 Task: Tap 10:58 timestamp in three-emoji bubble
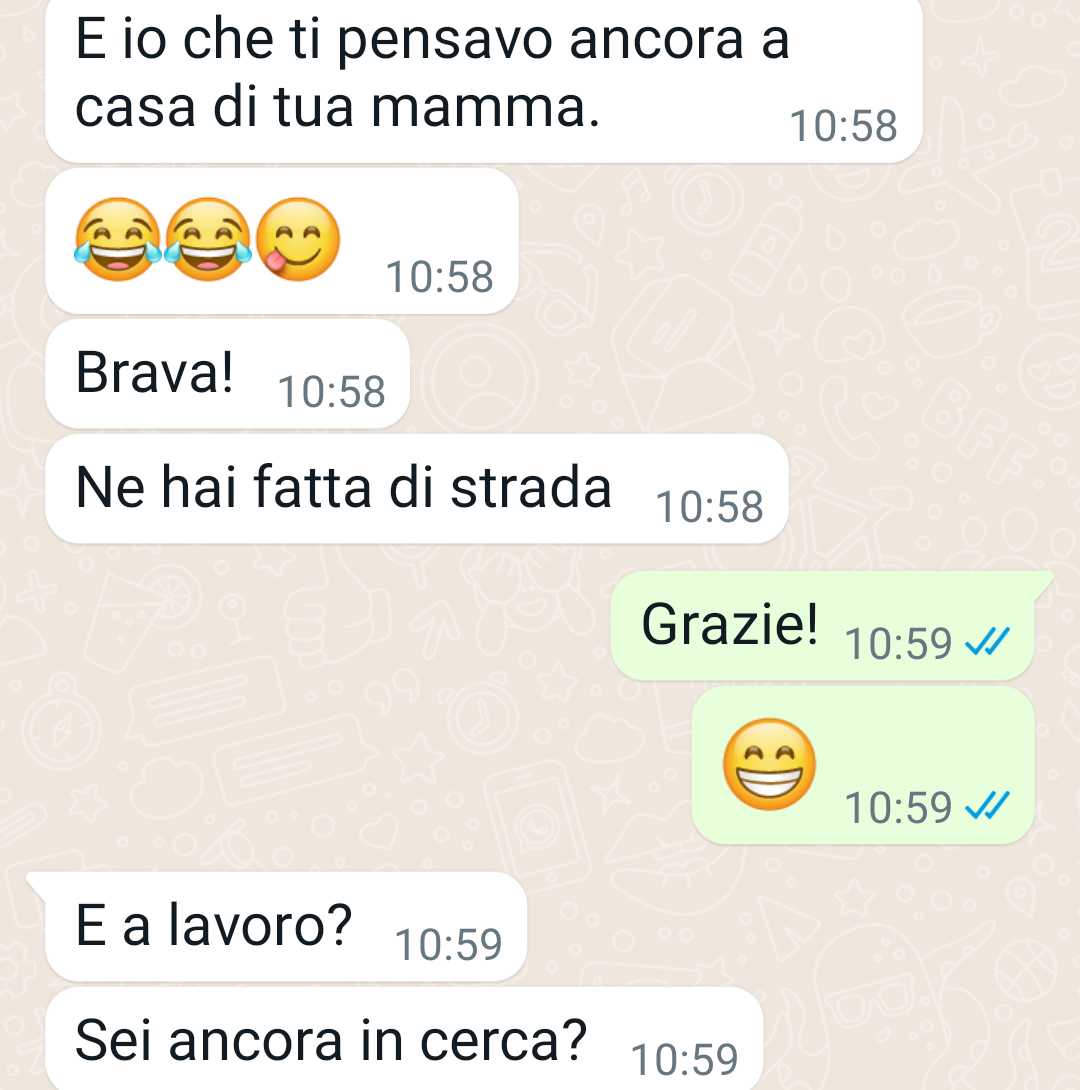click(x=439, y=277)
